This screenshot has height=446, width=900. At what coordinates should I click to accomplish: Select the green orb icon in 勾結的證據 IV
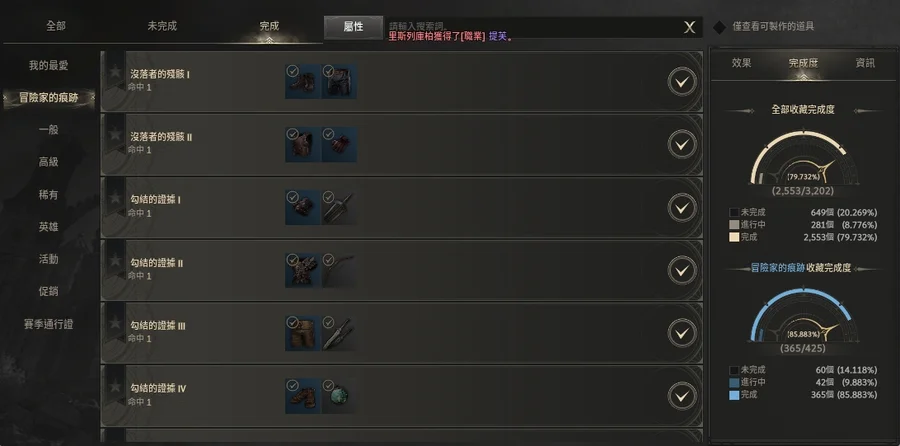[339, 396]
